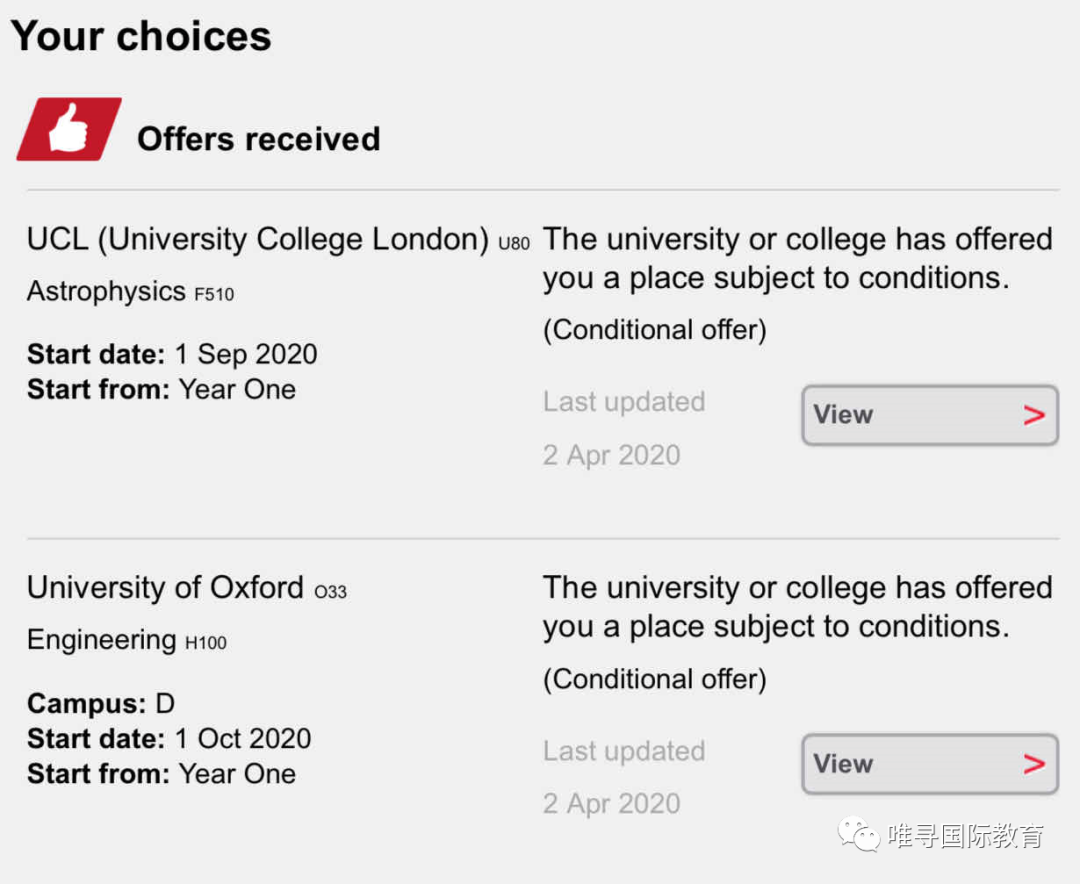Click the O33 institution code
The width and height of the screenshot is (1080, 884).
point(331,592)
